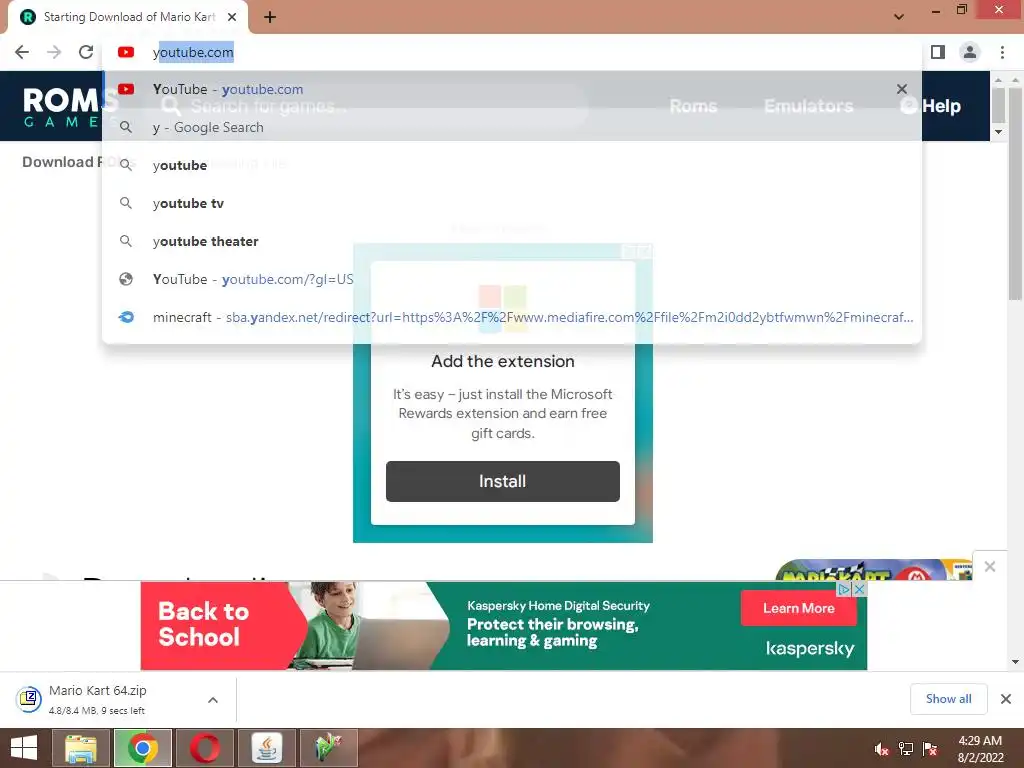
Task: Open the Action Center flag icon
Action: [x=930, y=749]
